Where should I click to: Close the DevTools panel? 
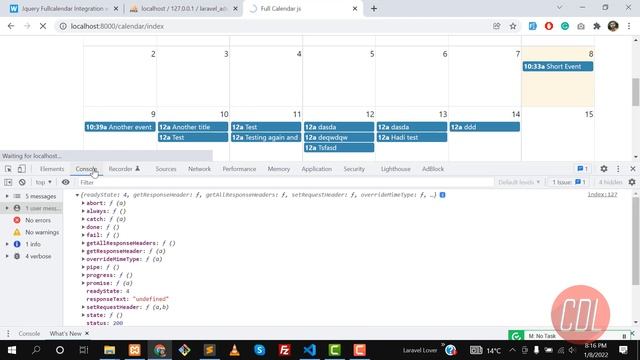click(x=633, y=169)
